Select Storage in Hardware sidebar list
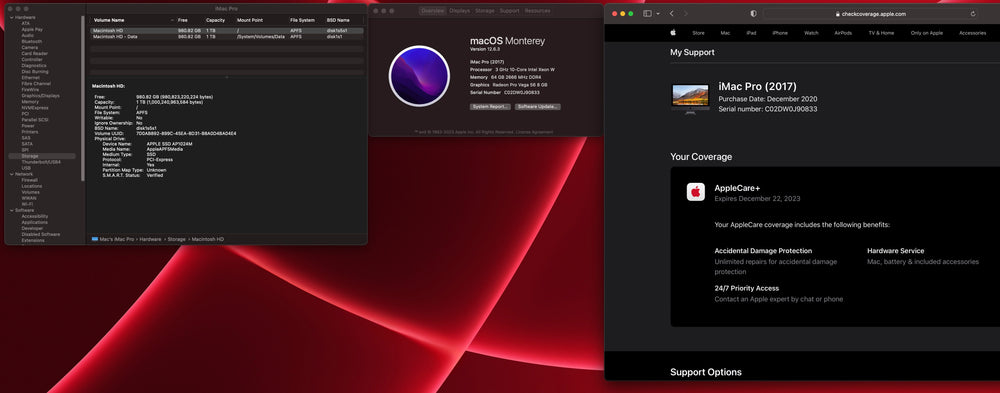This screenshot has height=393, width=1000. [41, 156]
